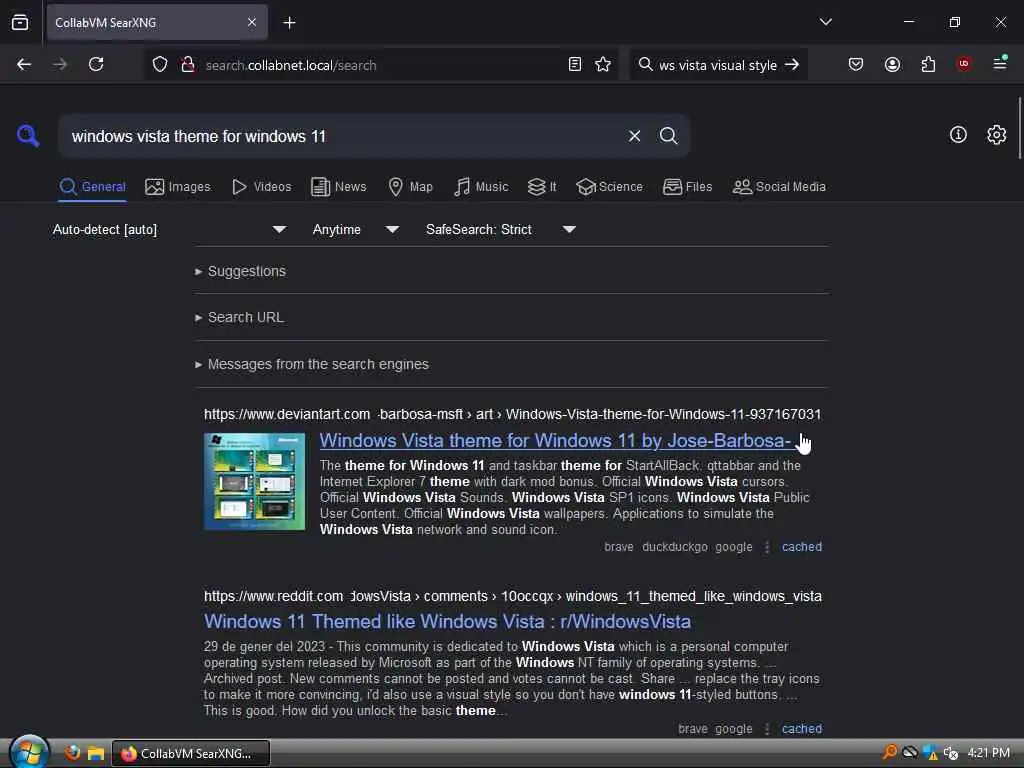
Task: Switch to the It tab
Action: pos(542,187)
